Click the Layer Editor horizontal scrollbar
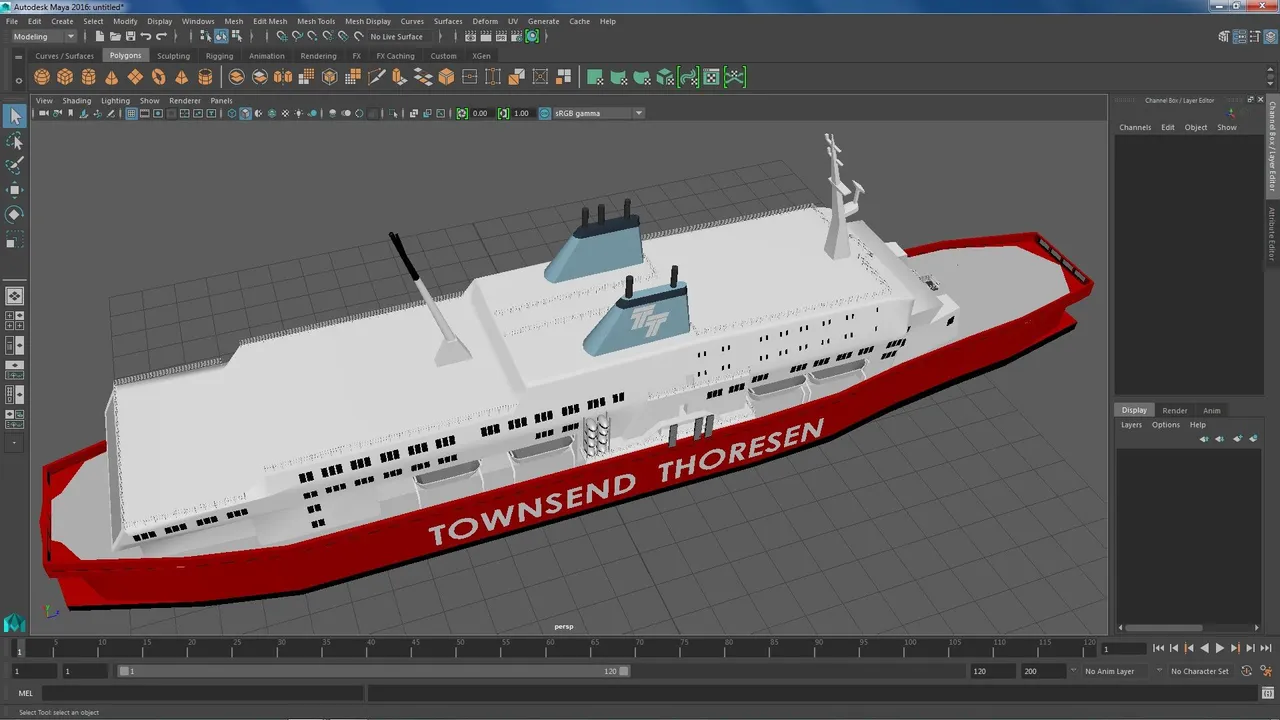This screenshot has height=720, width=1280. (1165, 628)
